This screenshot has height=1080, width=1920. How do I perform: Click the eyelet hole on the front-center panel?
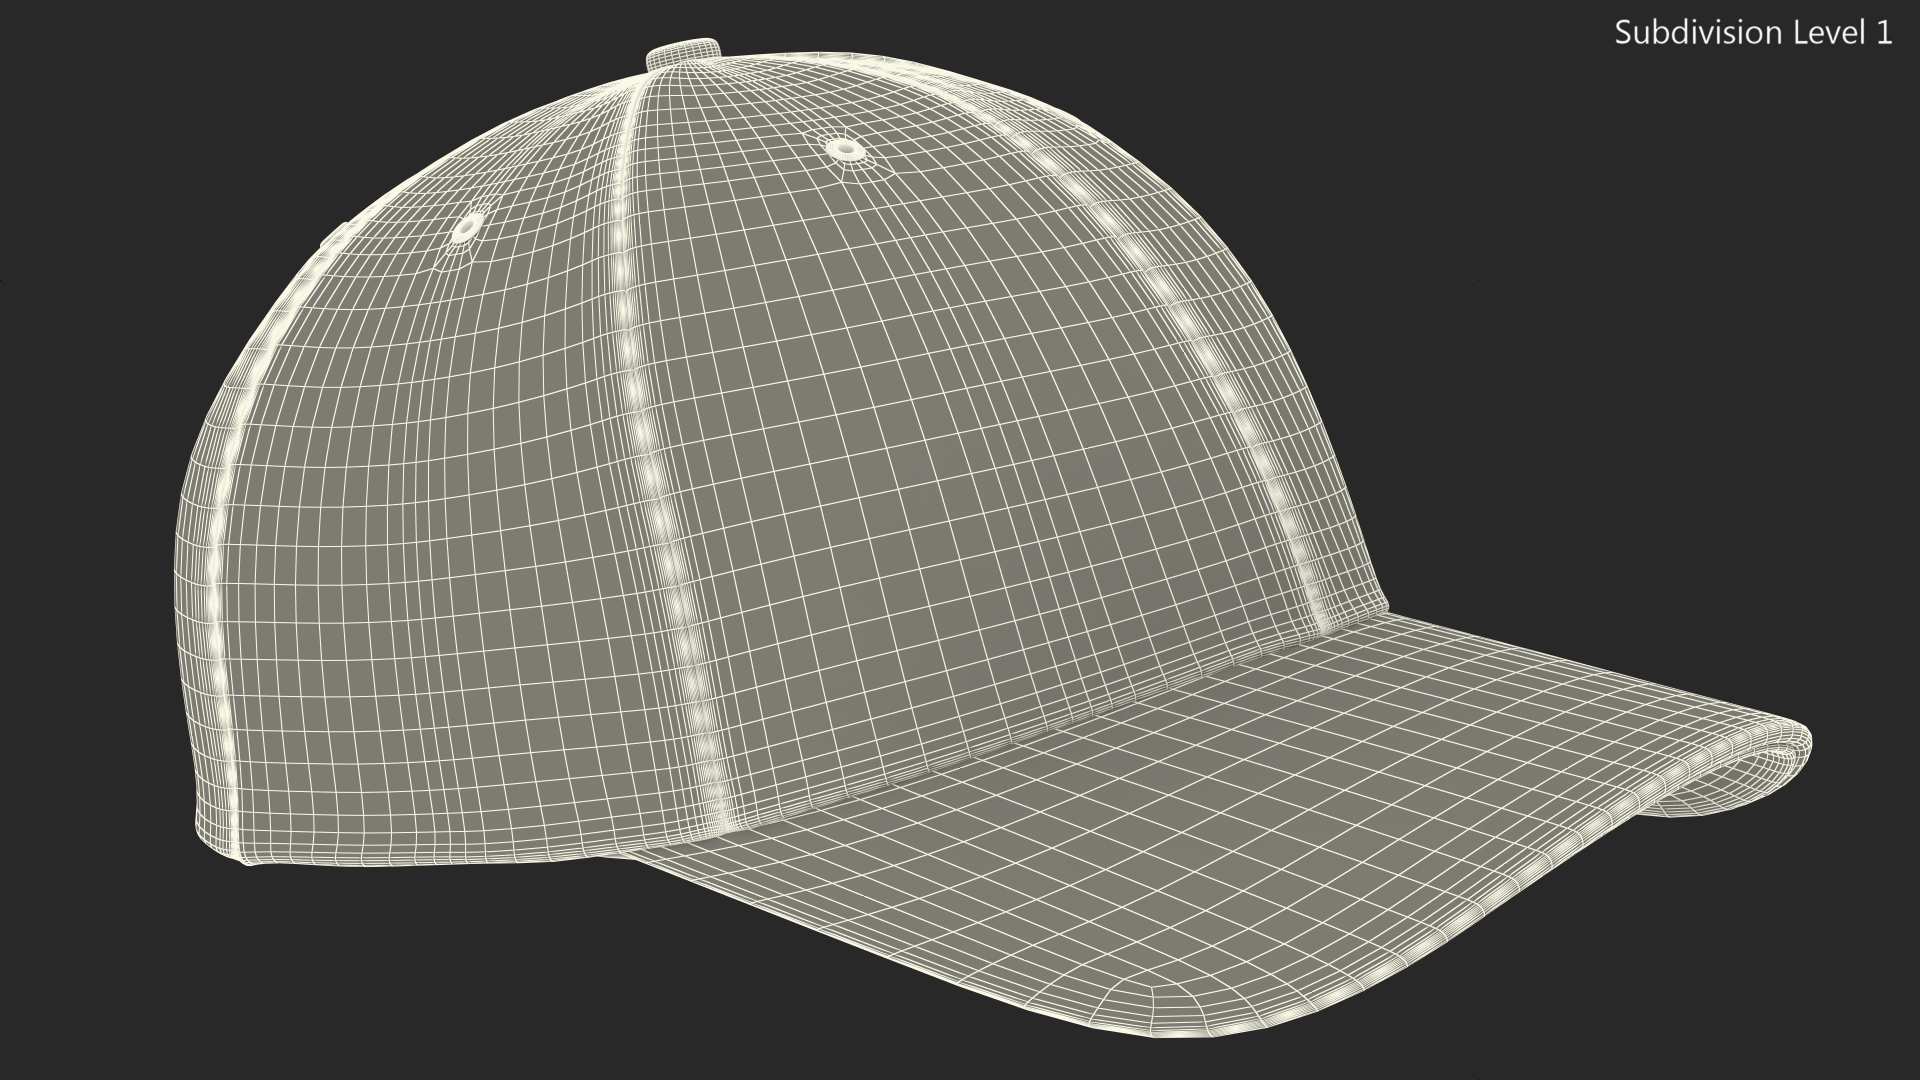[846, 149]
